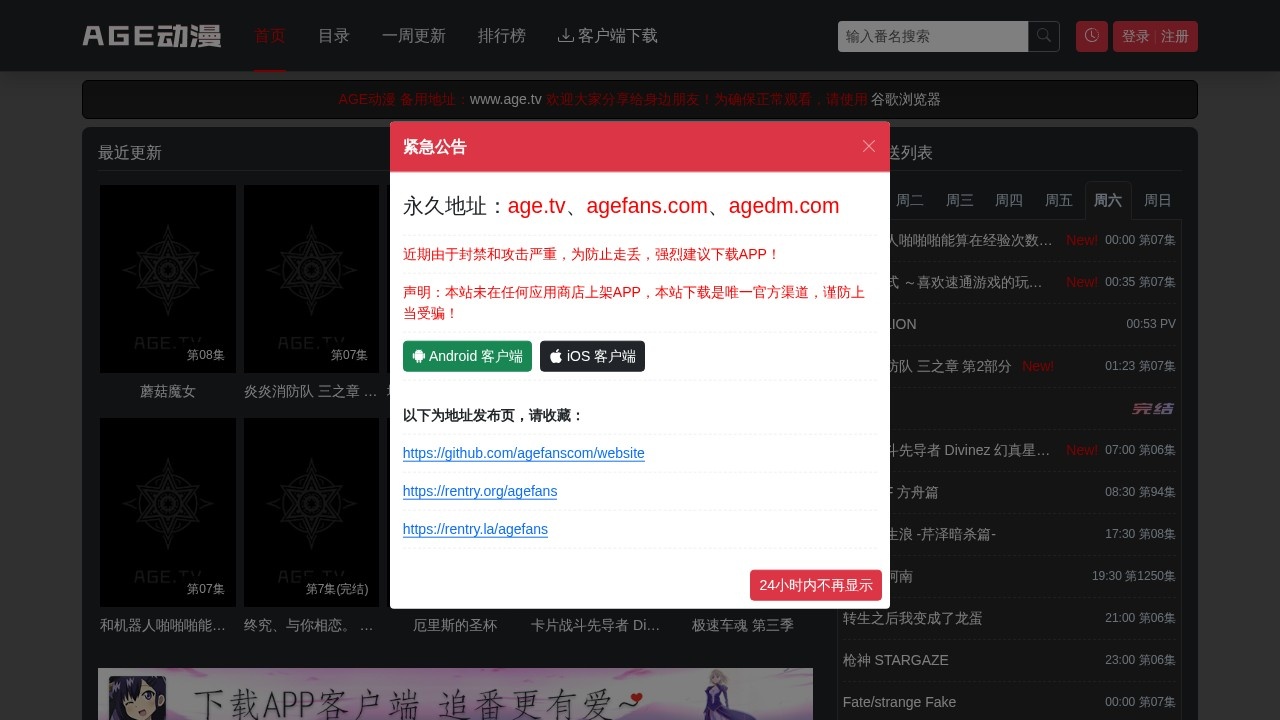This screenshot has height=720, width=1280.
Task: Select the Android robot icon on 客户端 button
Action: [x=419, y=356]
